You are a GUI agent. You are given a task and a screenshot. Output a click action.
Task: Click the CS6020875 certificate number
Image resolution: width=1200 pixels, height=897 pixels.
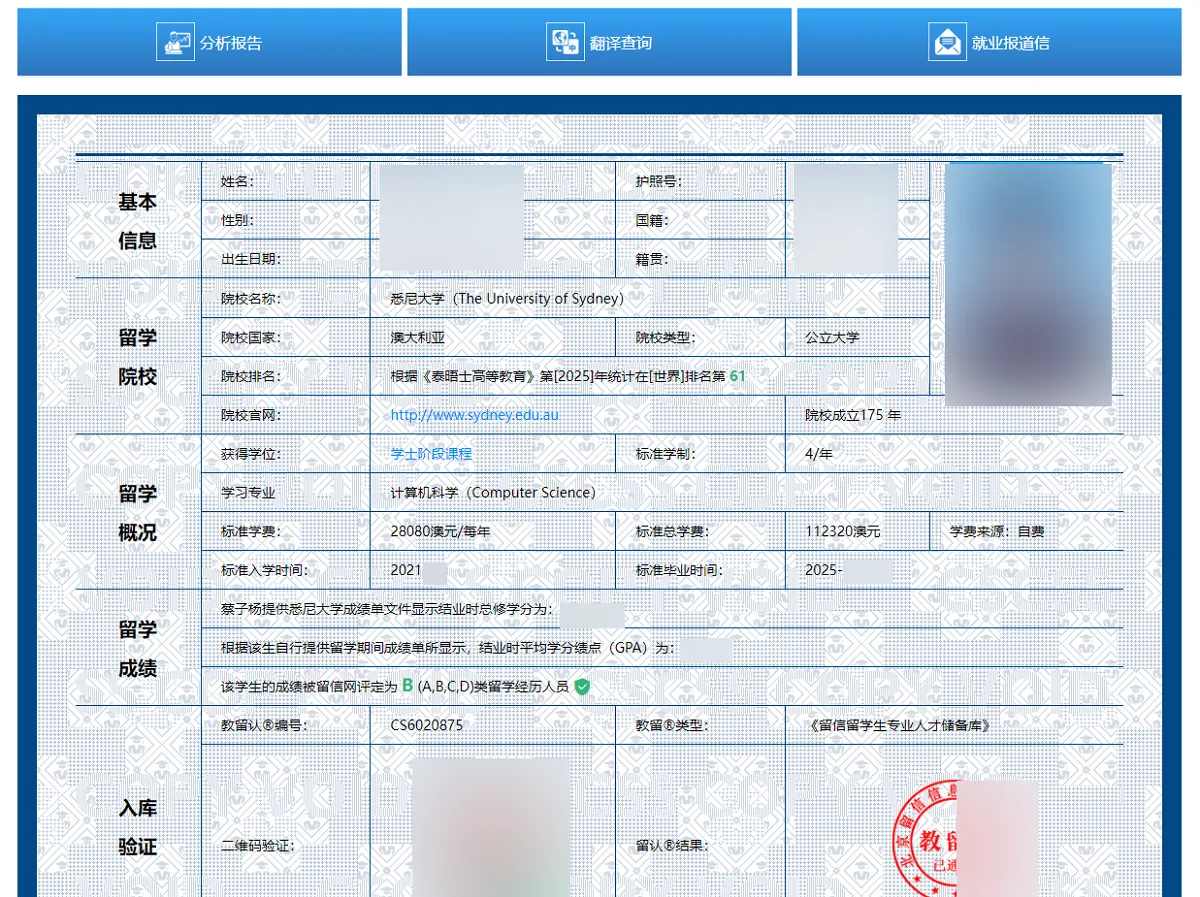(x=427, y=725)
